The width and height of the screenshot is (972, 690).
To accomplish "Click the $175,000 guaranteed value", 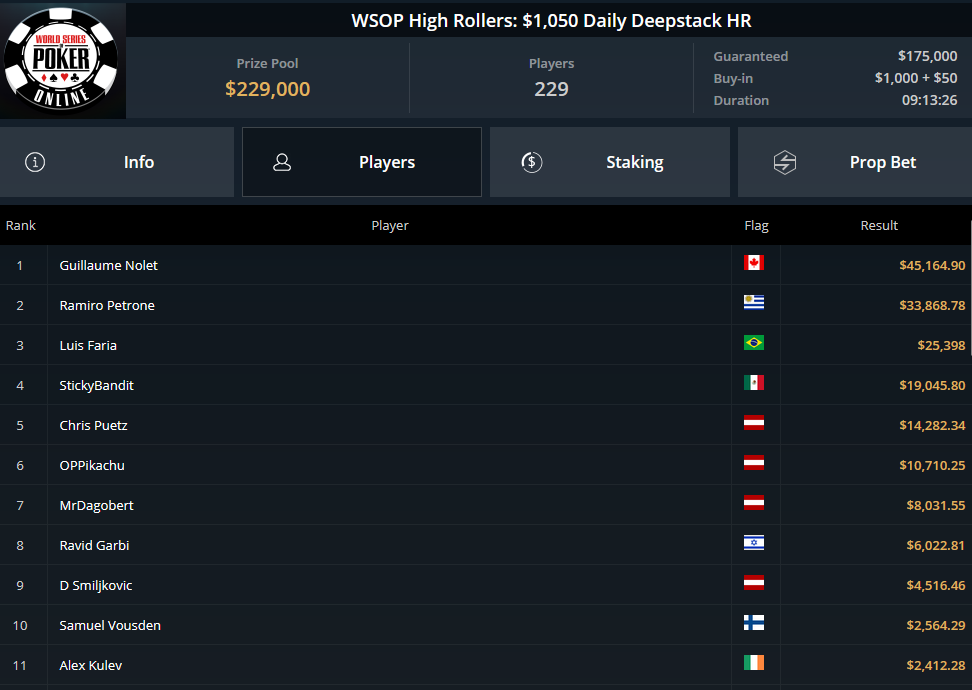I will [927, 56].
